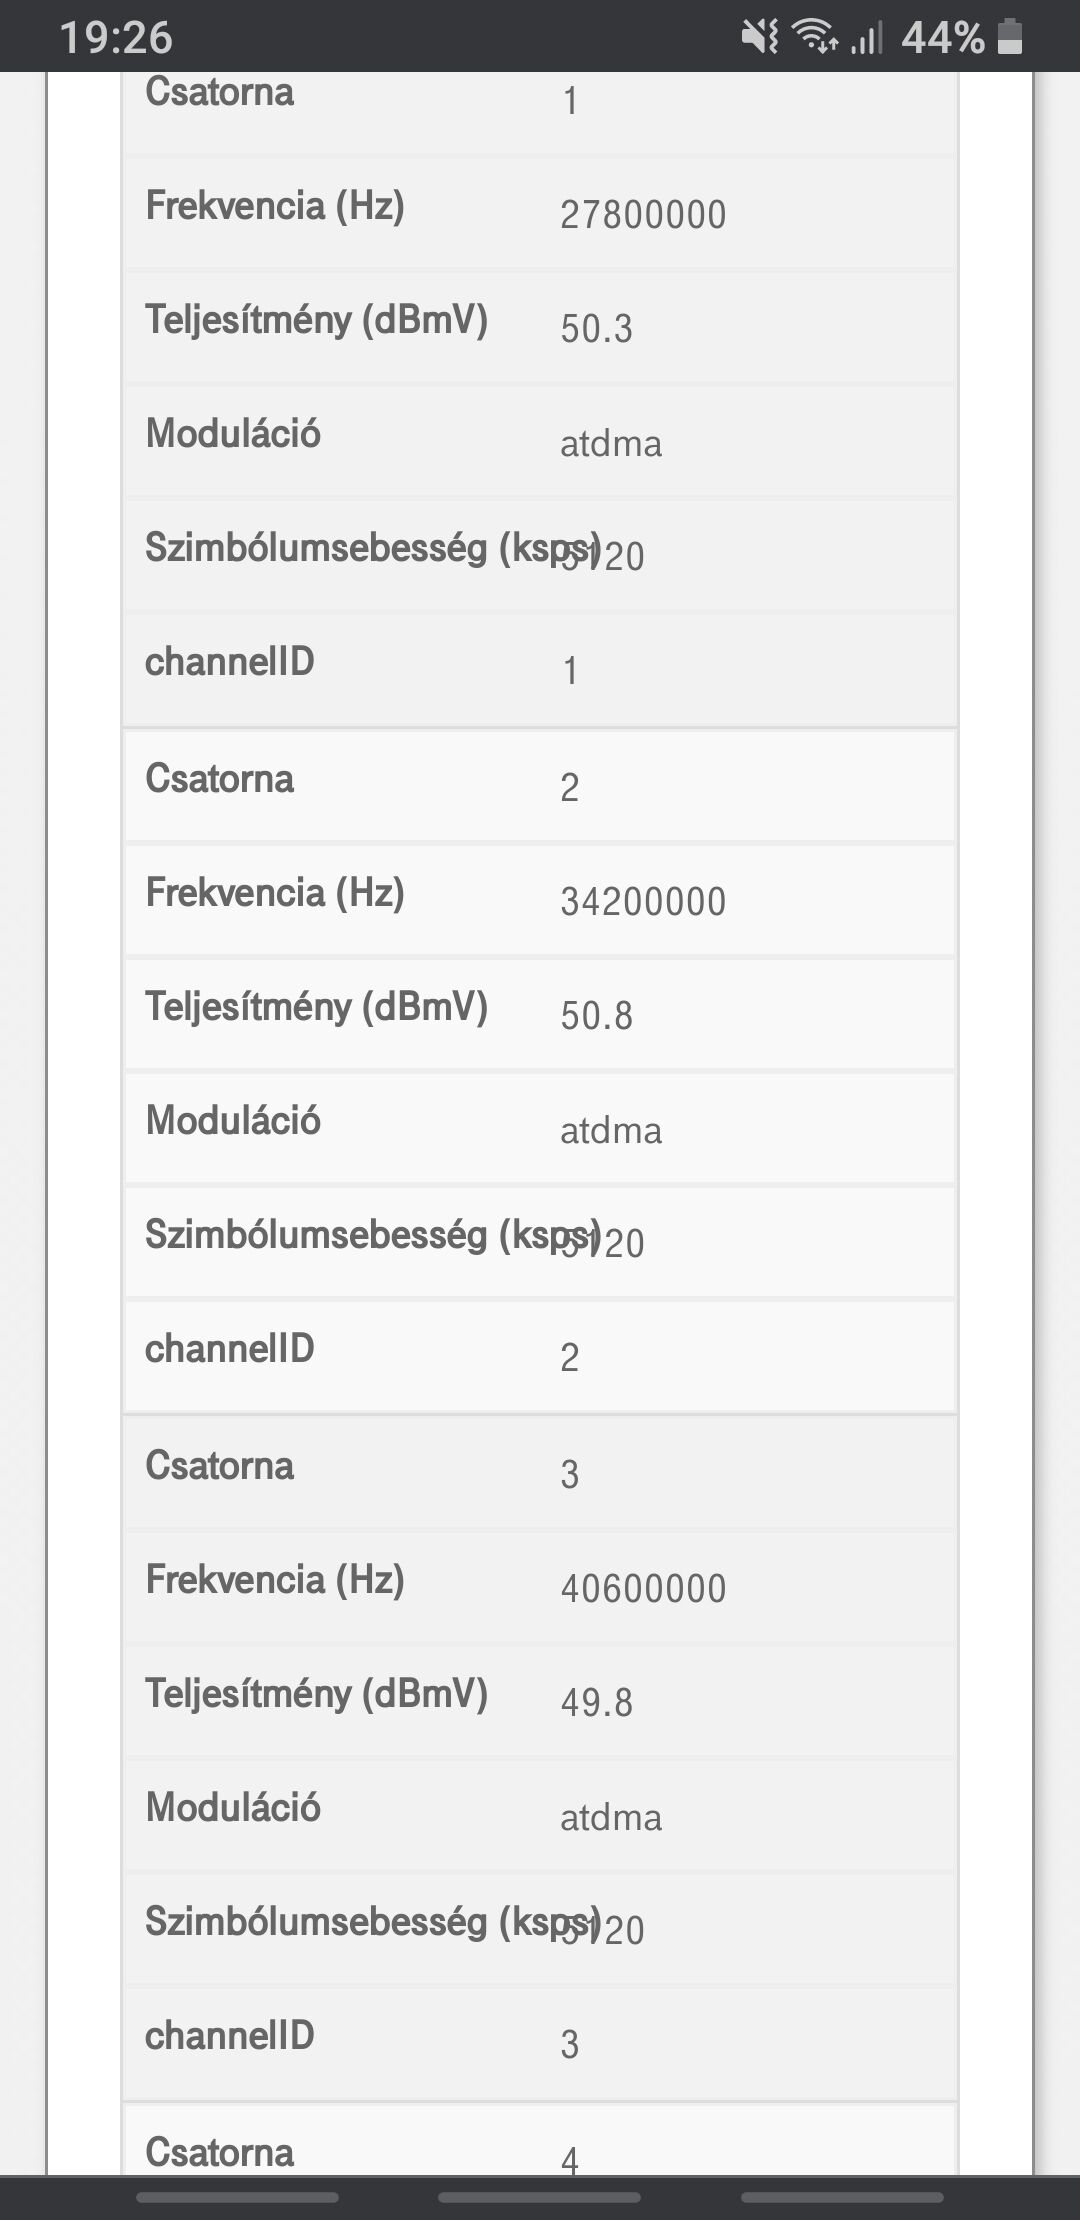This screenshot has height=2220, width=1080.
Task: Tap the Teljesítmény (dBmV) label beside 50.8
Action: coord(316,1007)
